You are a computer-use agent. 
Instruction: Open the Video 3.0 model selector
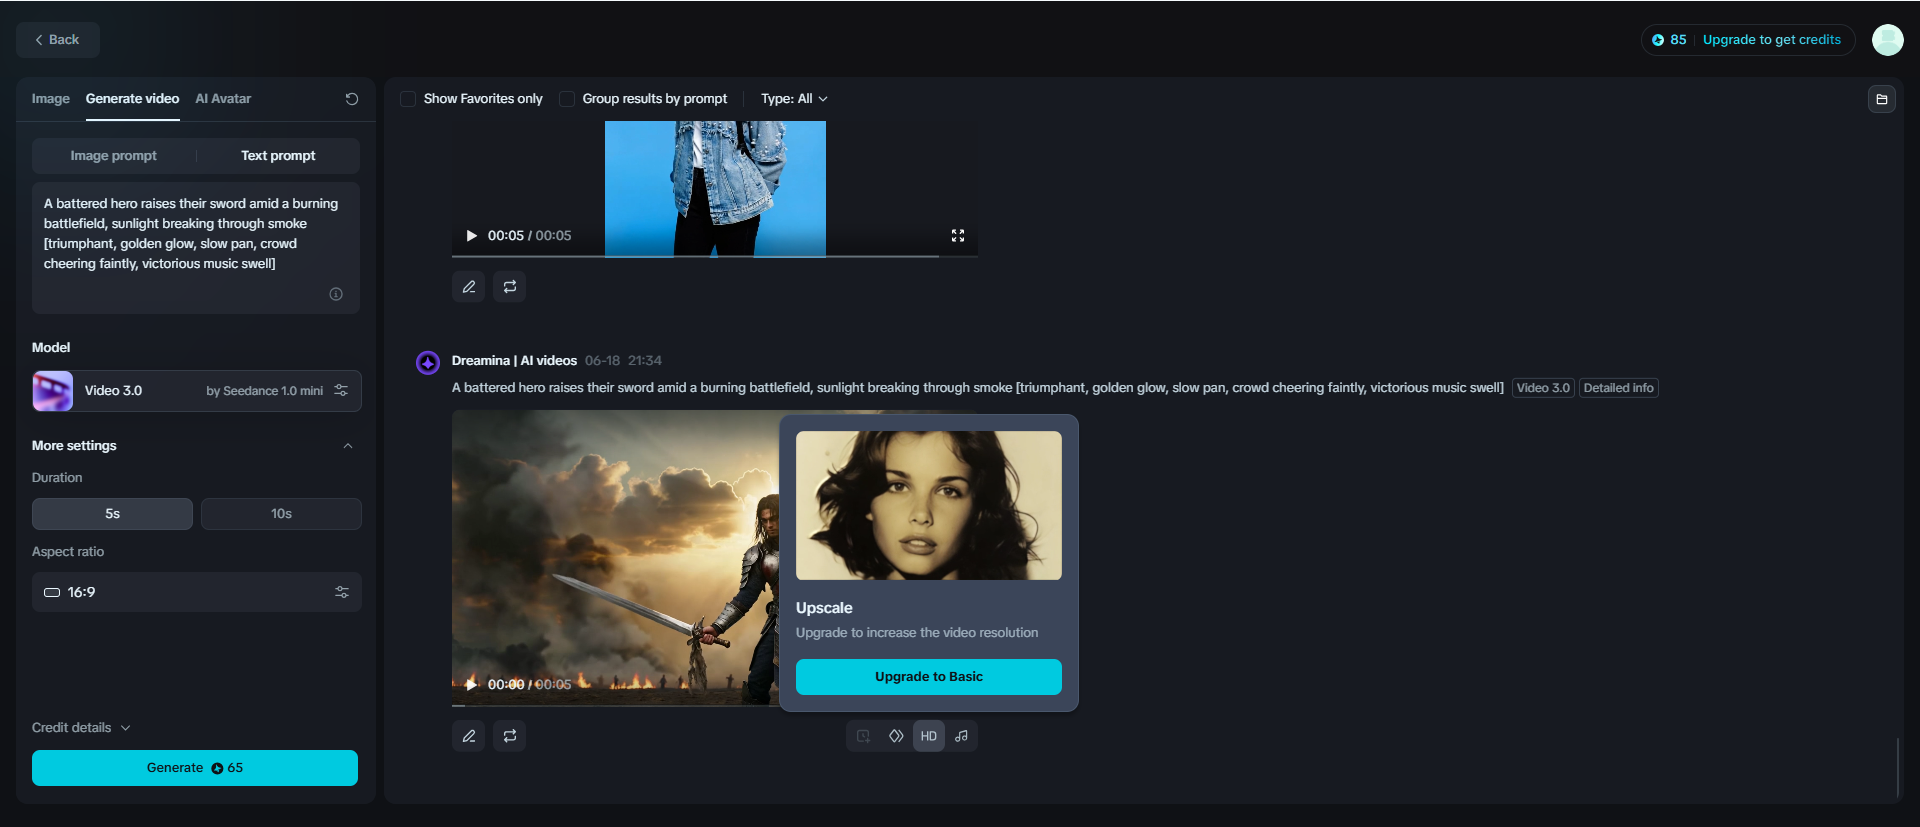click(196, 391)
